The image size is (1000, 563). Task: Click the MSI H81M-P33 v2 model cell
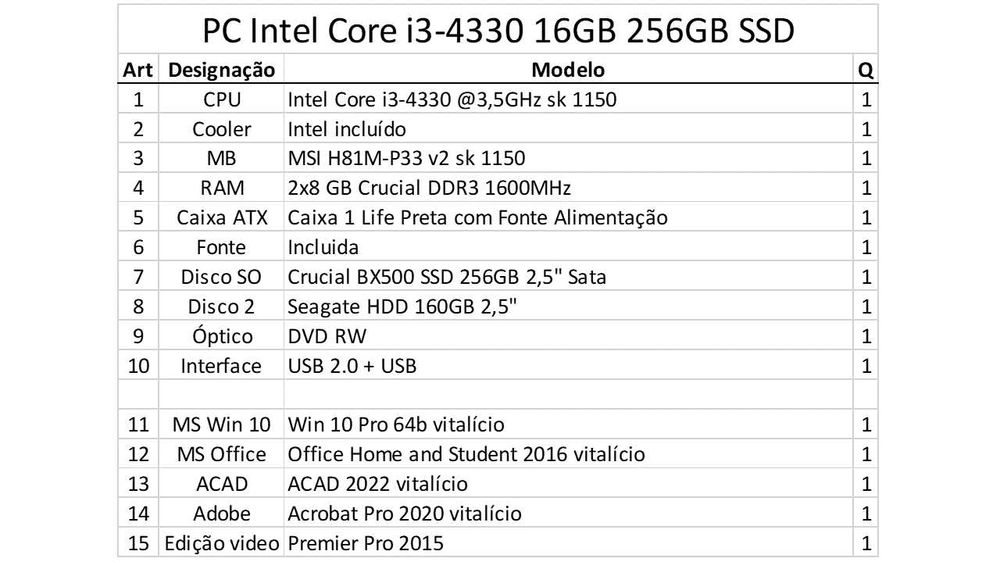coord(406,159)
